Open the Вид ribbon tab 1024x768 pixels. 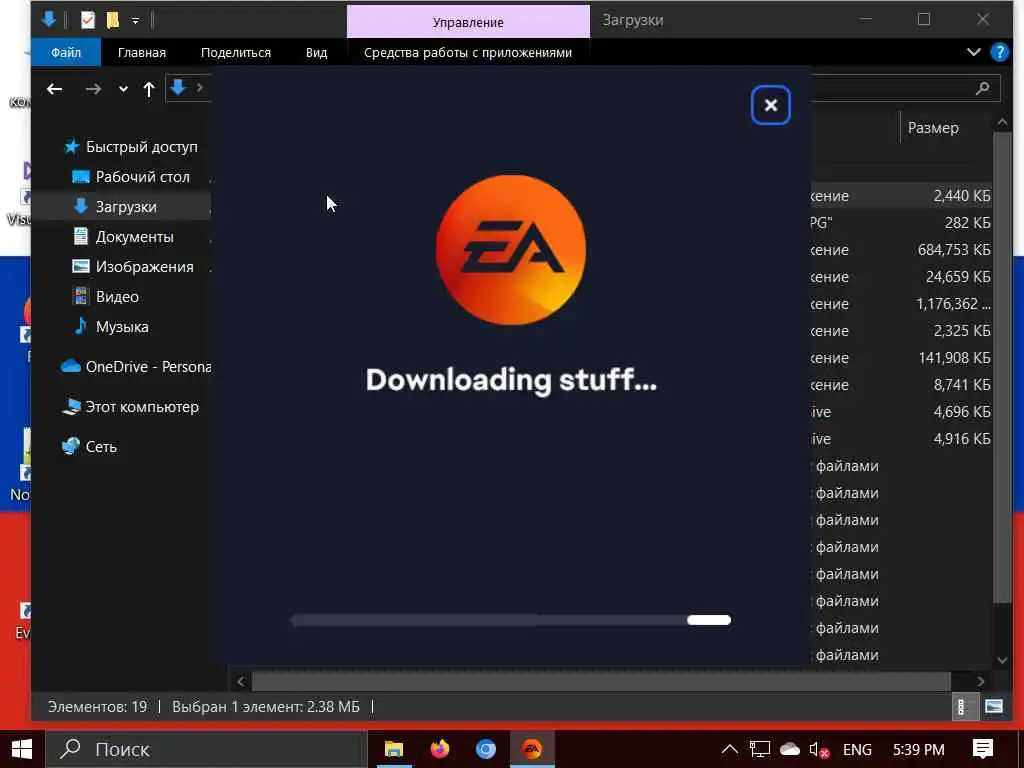tap(317, 52)
